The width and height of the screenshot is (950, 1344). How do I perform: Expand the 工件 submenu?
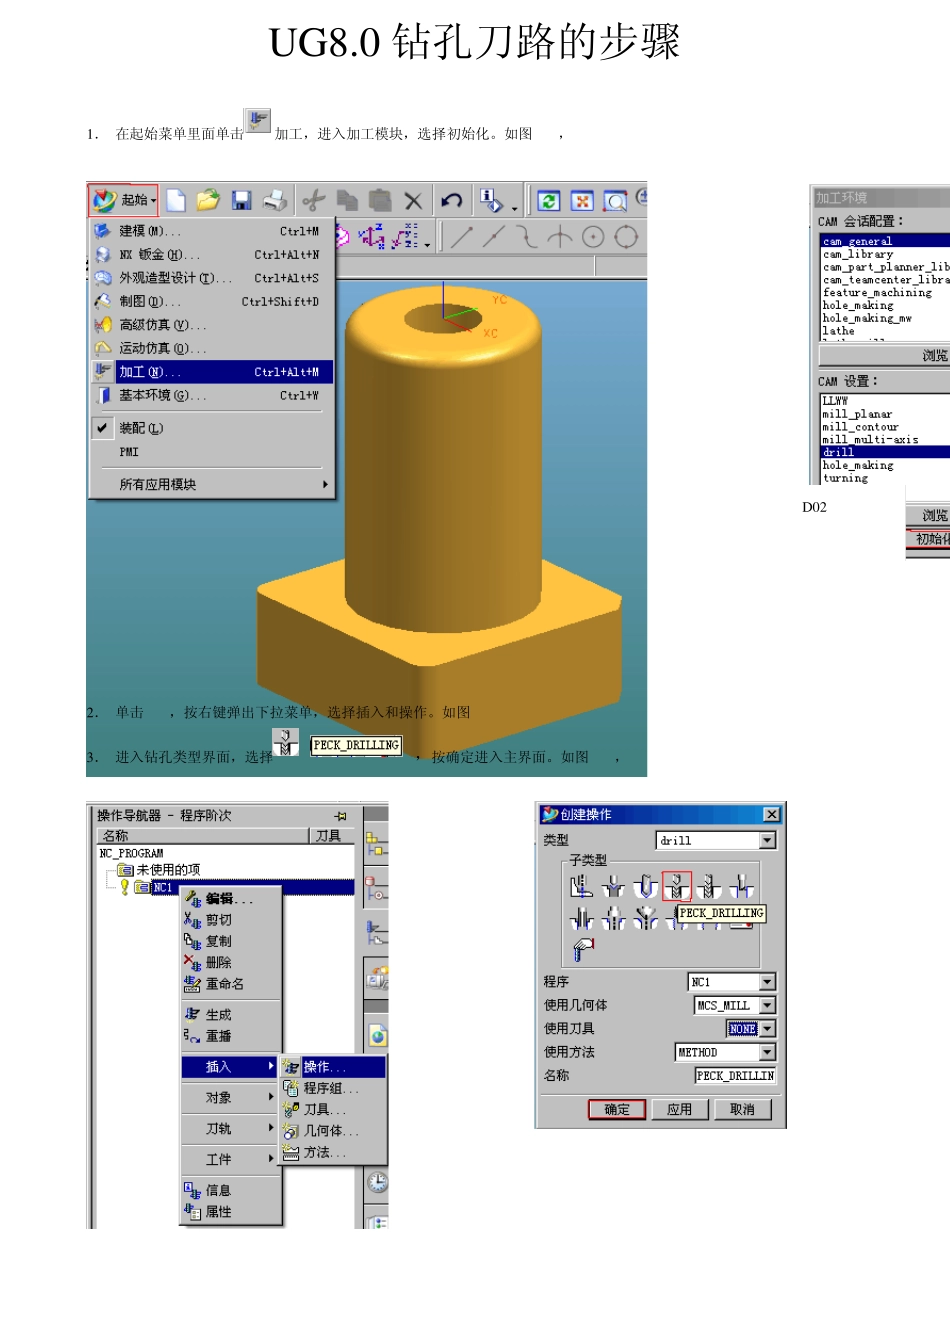coord(230,1160)
